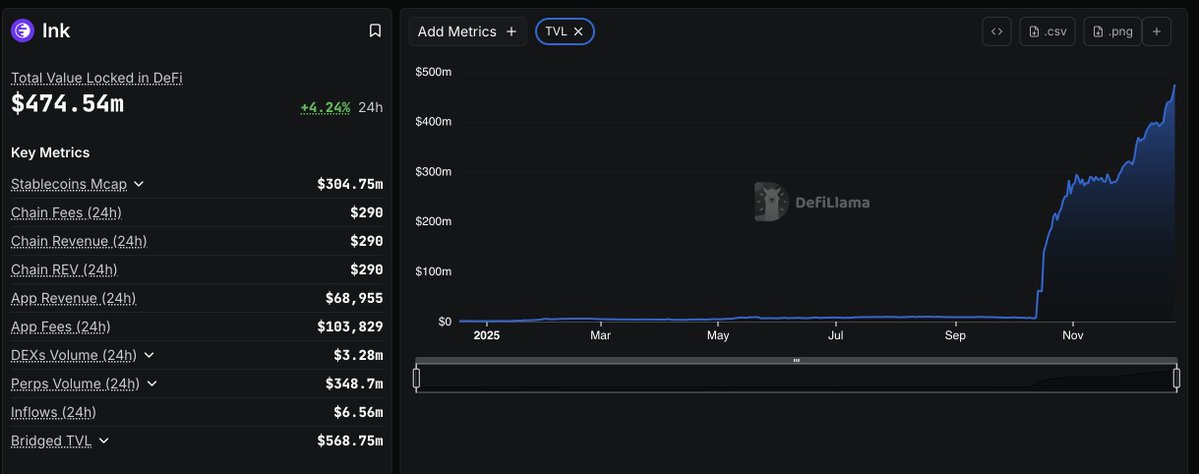1199x474 pixels.
Task: Click the Inflows (24h) label
Action: click(x=54, y=412)
